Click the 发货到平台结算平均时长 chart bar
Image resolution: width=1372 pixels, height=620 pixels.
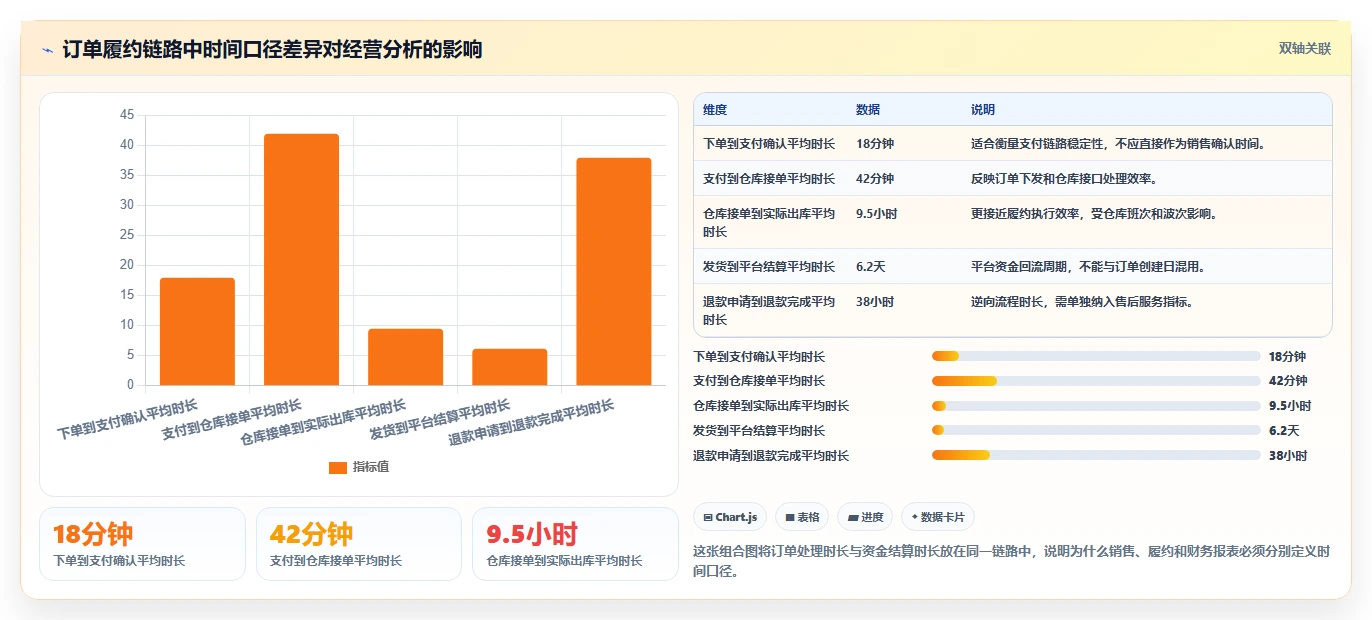[x=509, y=367]
